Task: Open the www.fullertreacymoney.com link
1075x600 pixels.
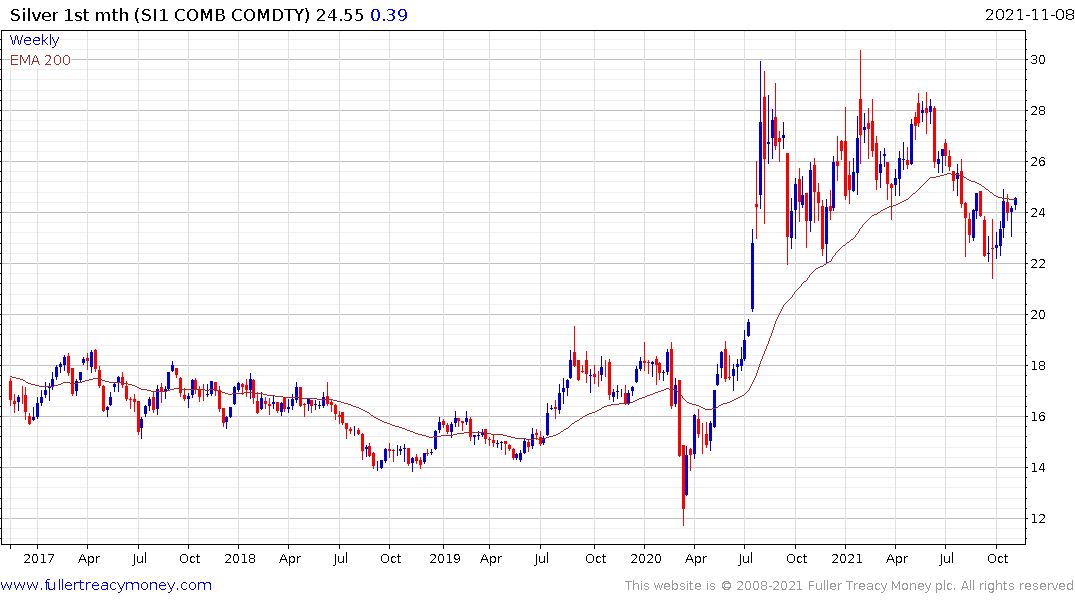Action: (106, 585)
